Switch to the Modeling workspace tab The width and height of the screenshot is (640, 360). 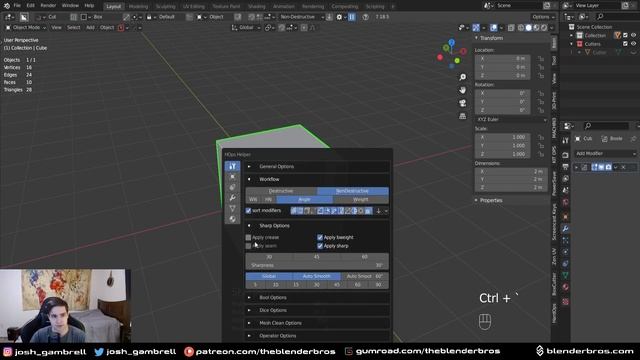138,7
